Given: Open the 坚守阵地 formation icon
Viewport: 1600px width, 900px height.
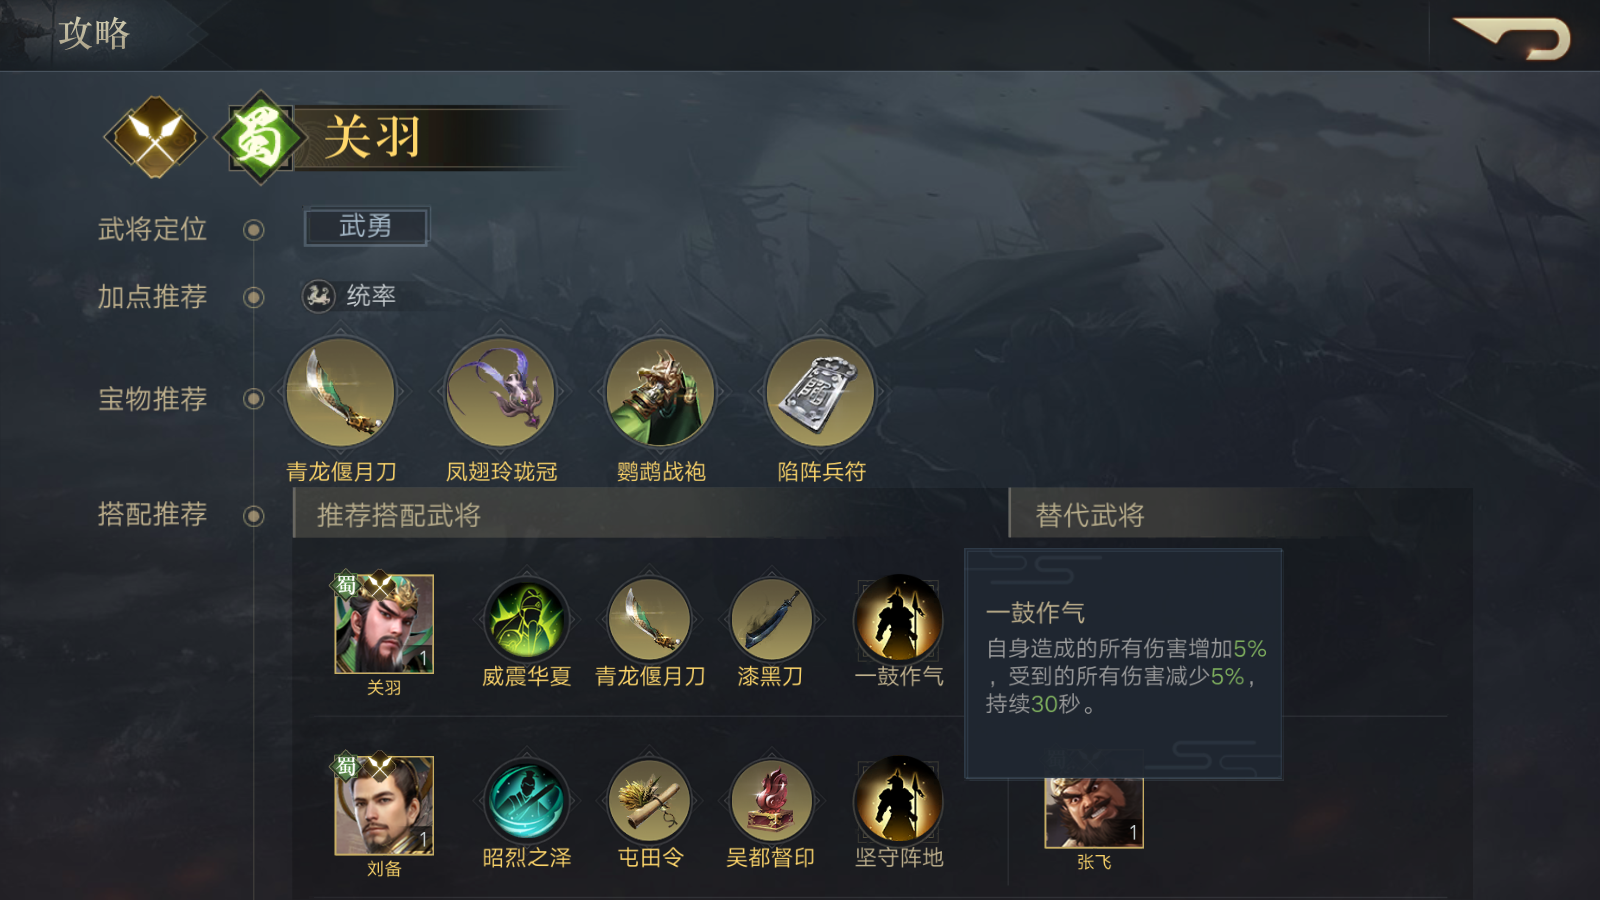Looking at the screenshot, I should [x=898, y=799].
